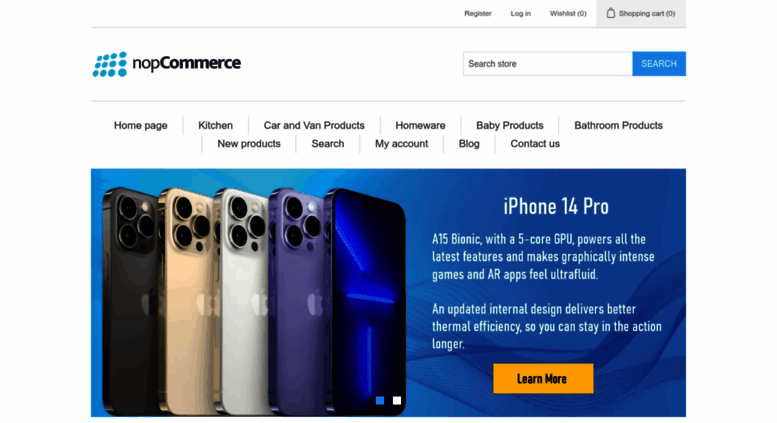The image size is (777, 423).
Task: Open the Contact us page
Action: click(535, 144)
